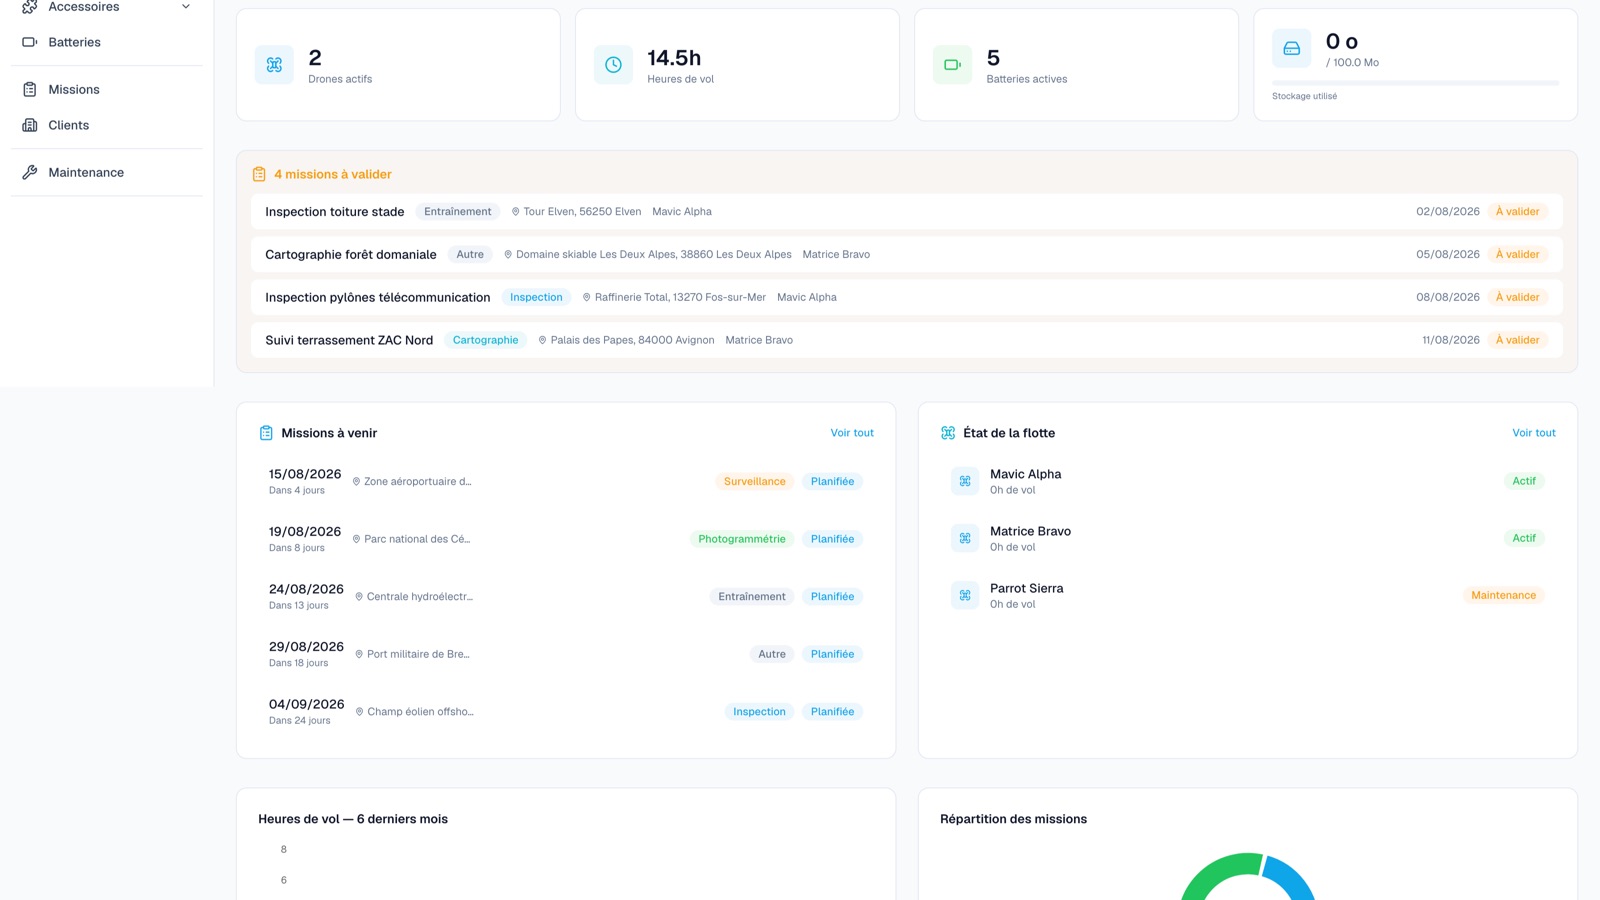The image size is (1600, 900).
Task: Select the 24/08/2026 upcoming mission
Action: (x=566, y=596)
